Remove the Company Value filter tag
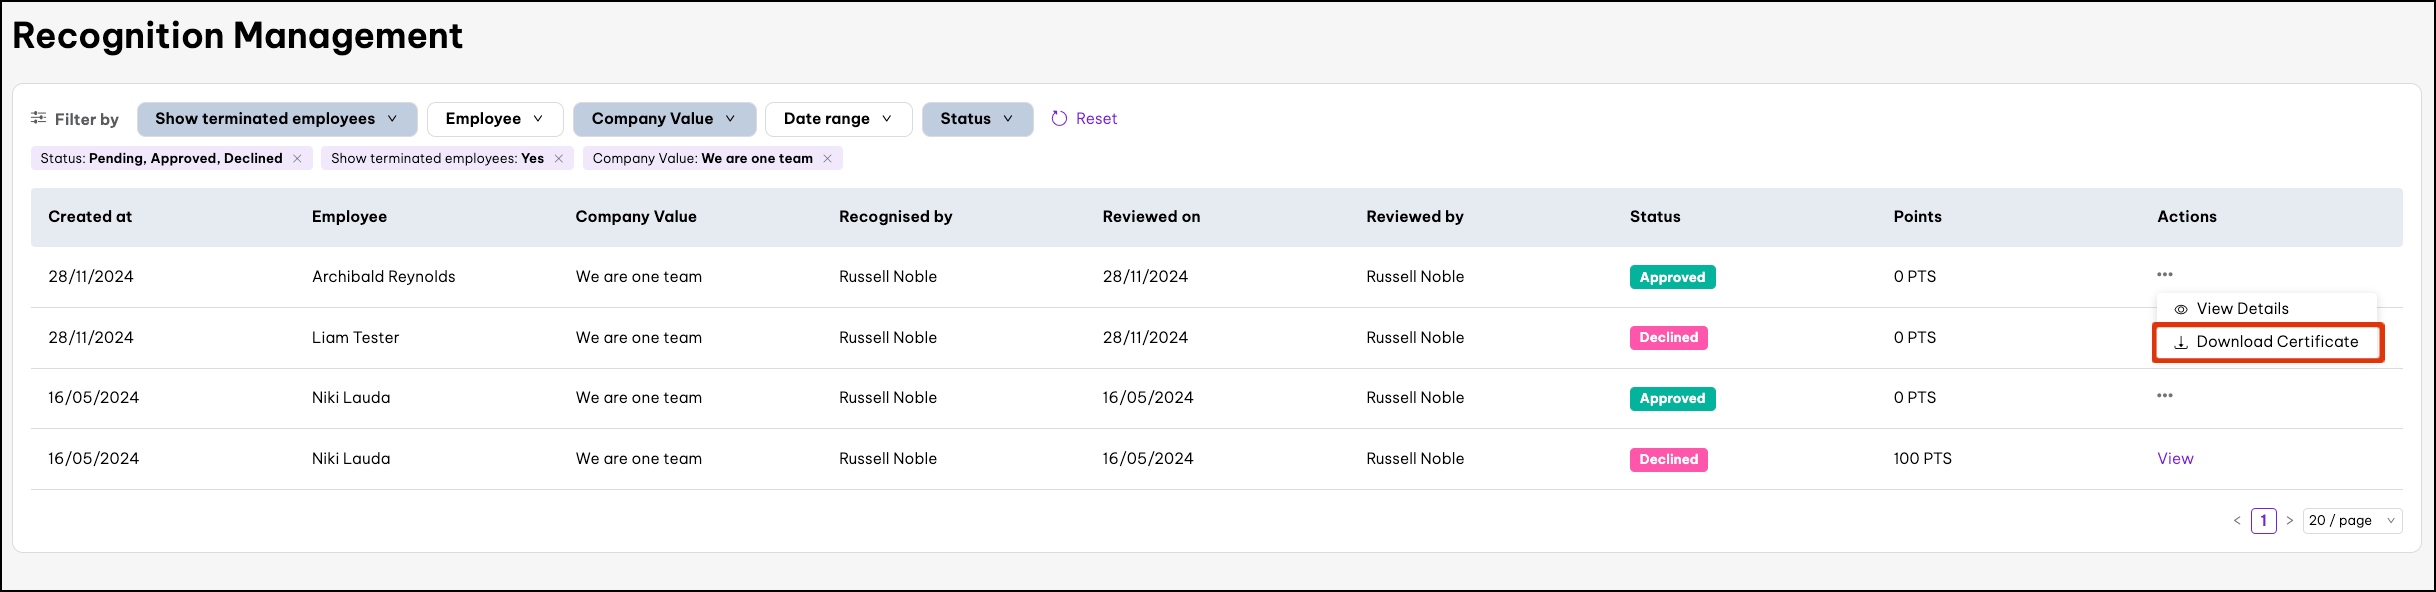The height and width of the screenshot is (592, 2436). pyautogui.click(x=827, y=159)
